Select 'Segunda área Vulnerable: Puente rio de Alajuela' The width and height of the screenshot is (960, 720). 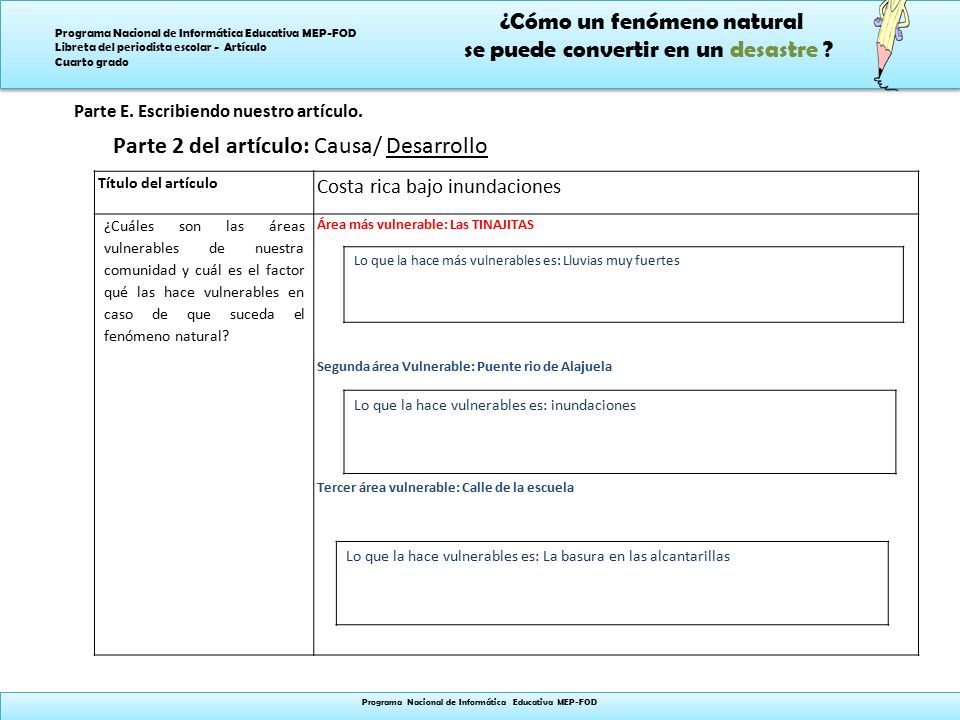(464, 367)
